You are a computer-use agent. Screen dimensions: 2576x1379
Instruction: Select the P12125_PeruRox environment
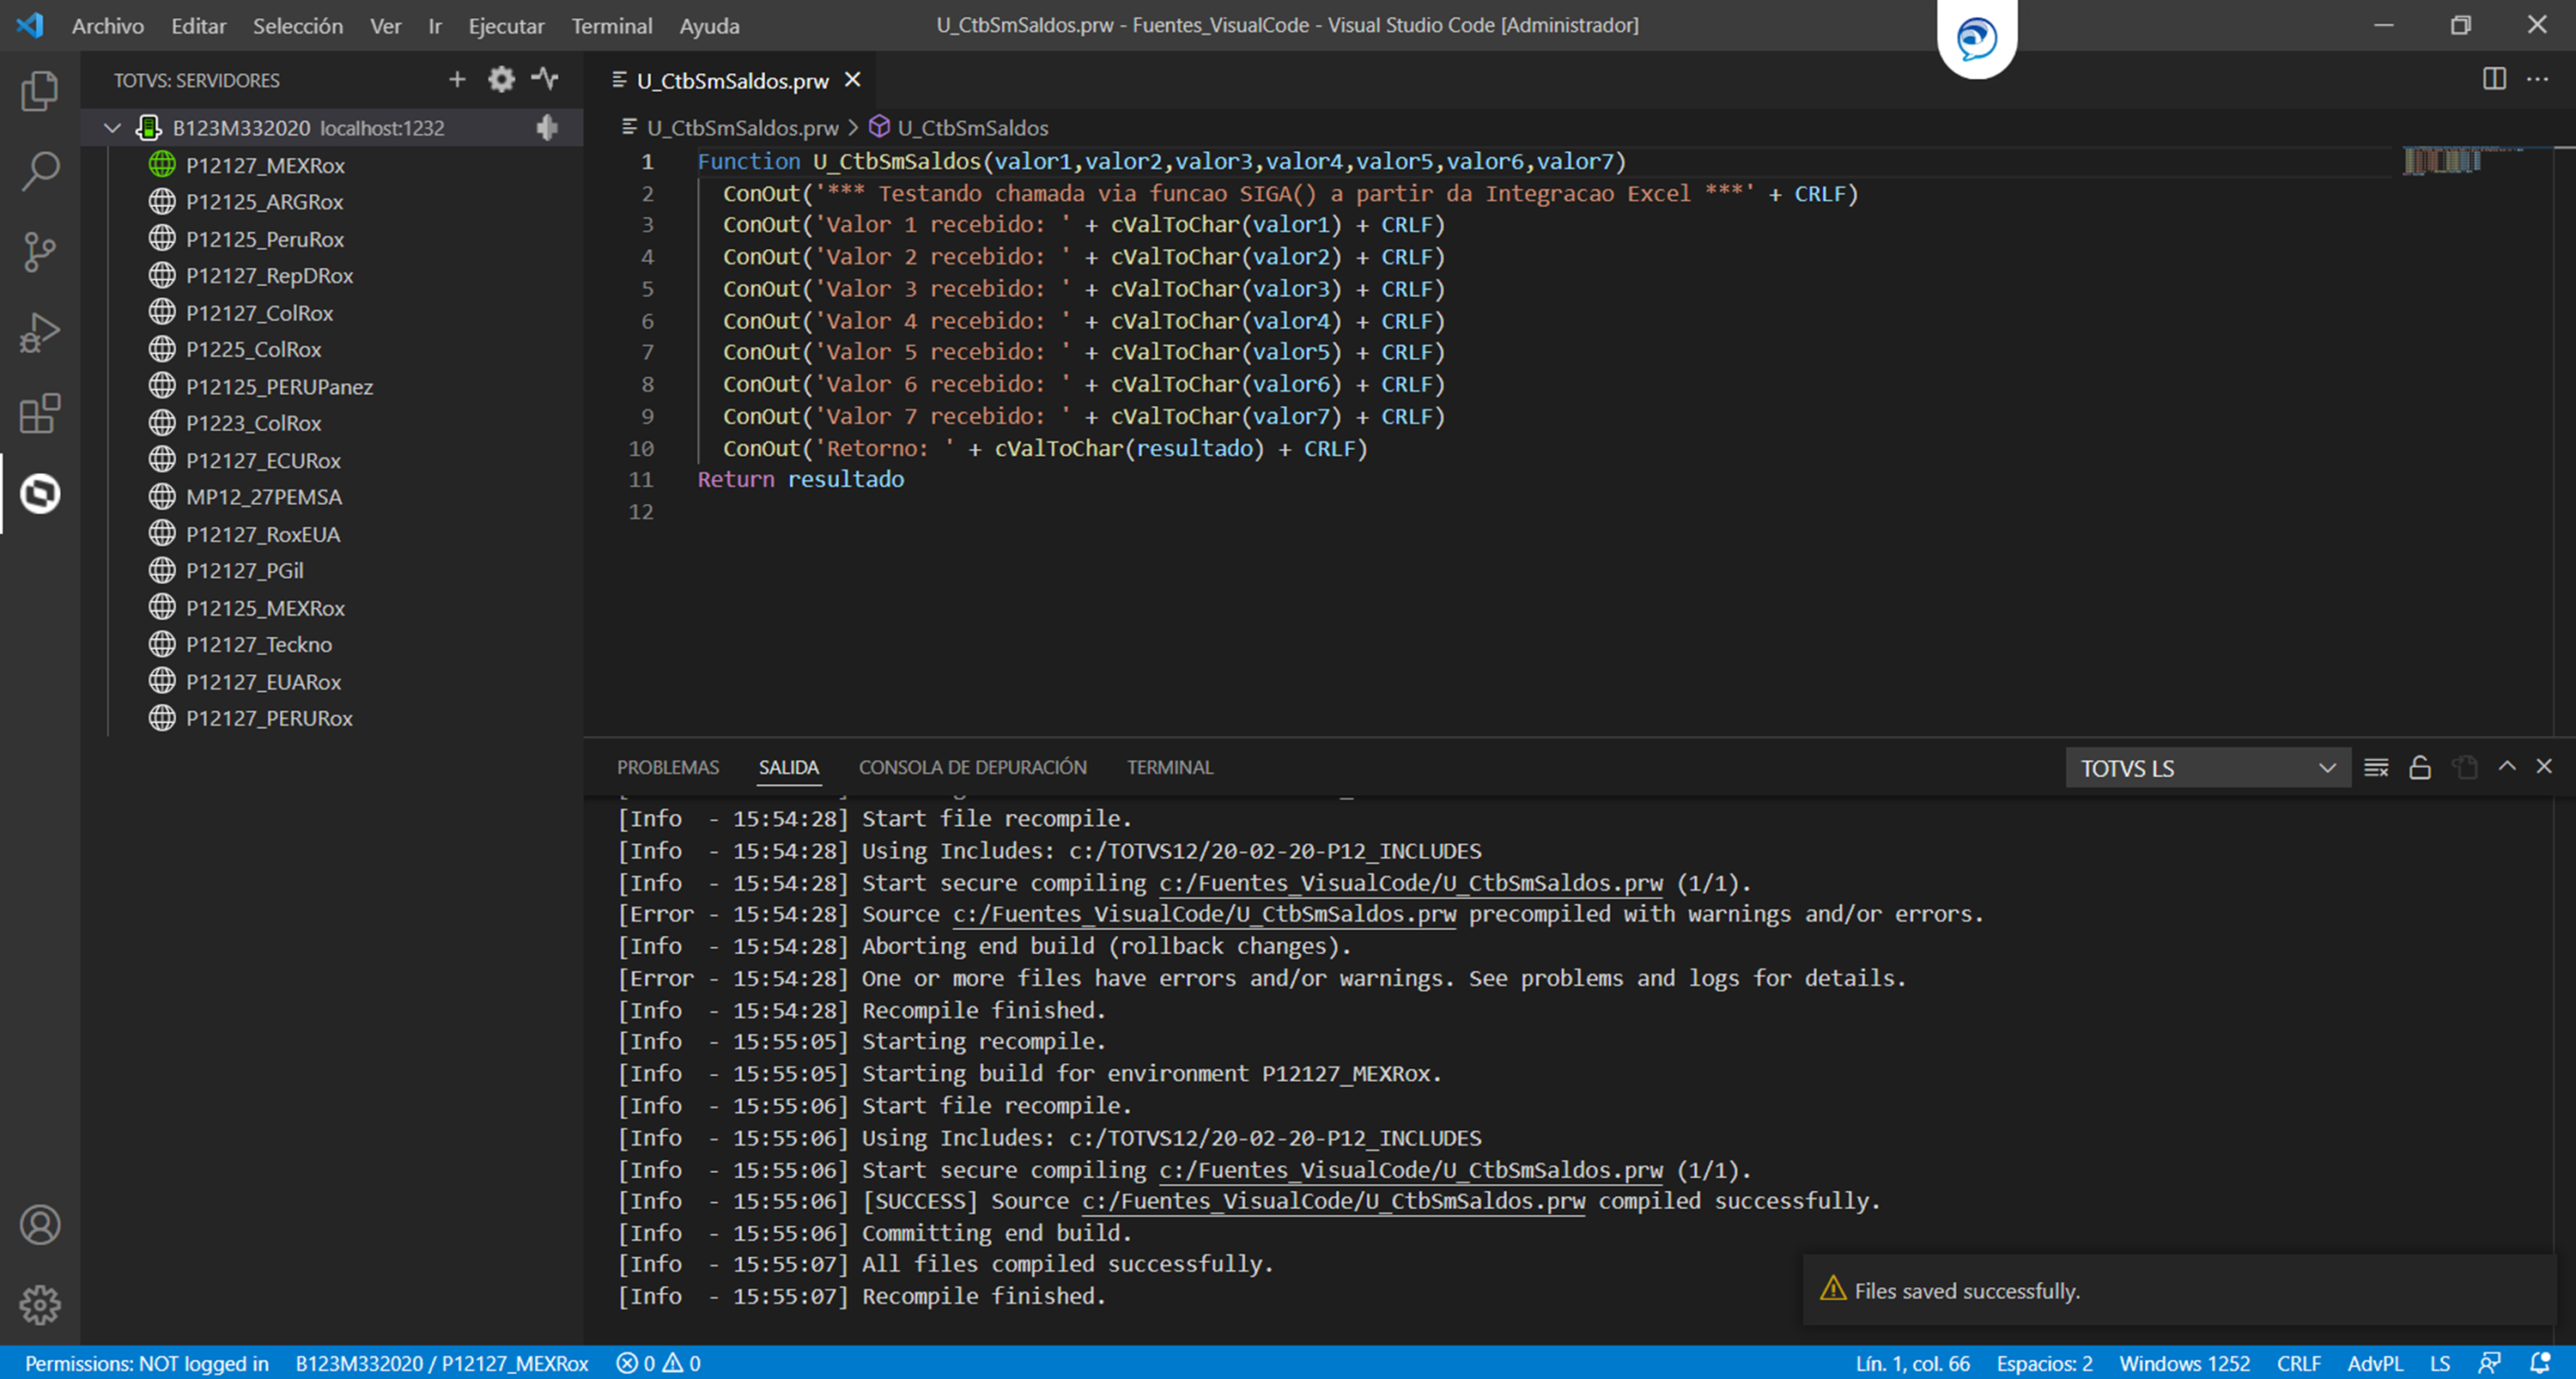(264, 239)
